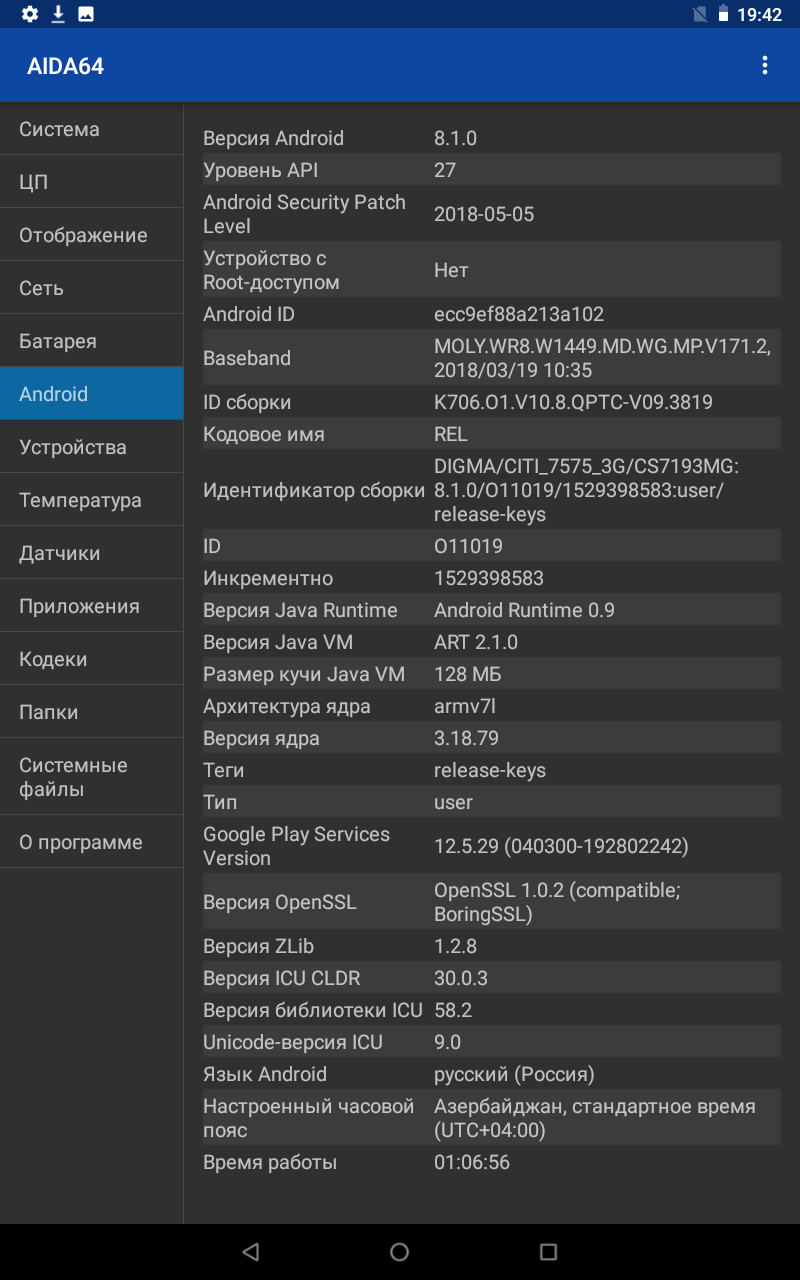Tap the download arrow notification icon

pyautogui.click(x=58, y=14)
